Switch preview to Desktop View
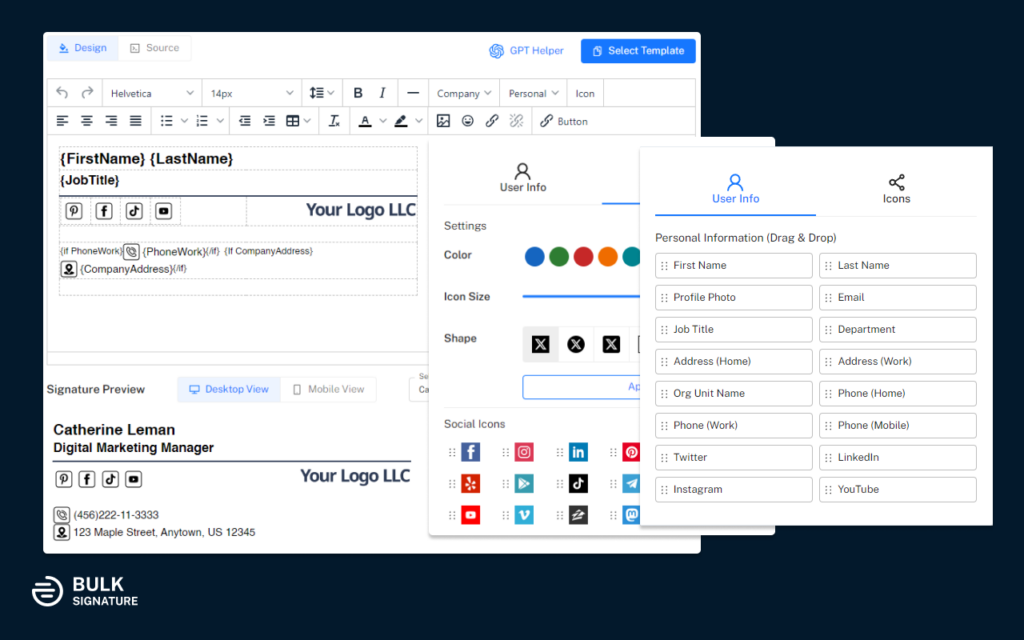Screen dimensions: 1024x640 tap(229, 389)
